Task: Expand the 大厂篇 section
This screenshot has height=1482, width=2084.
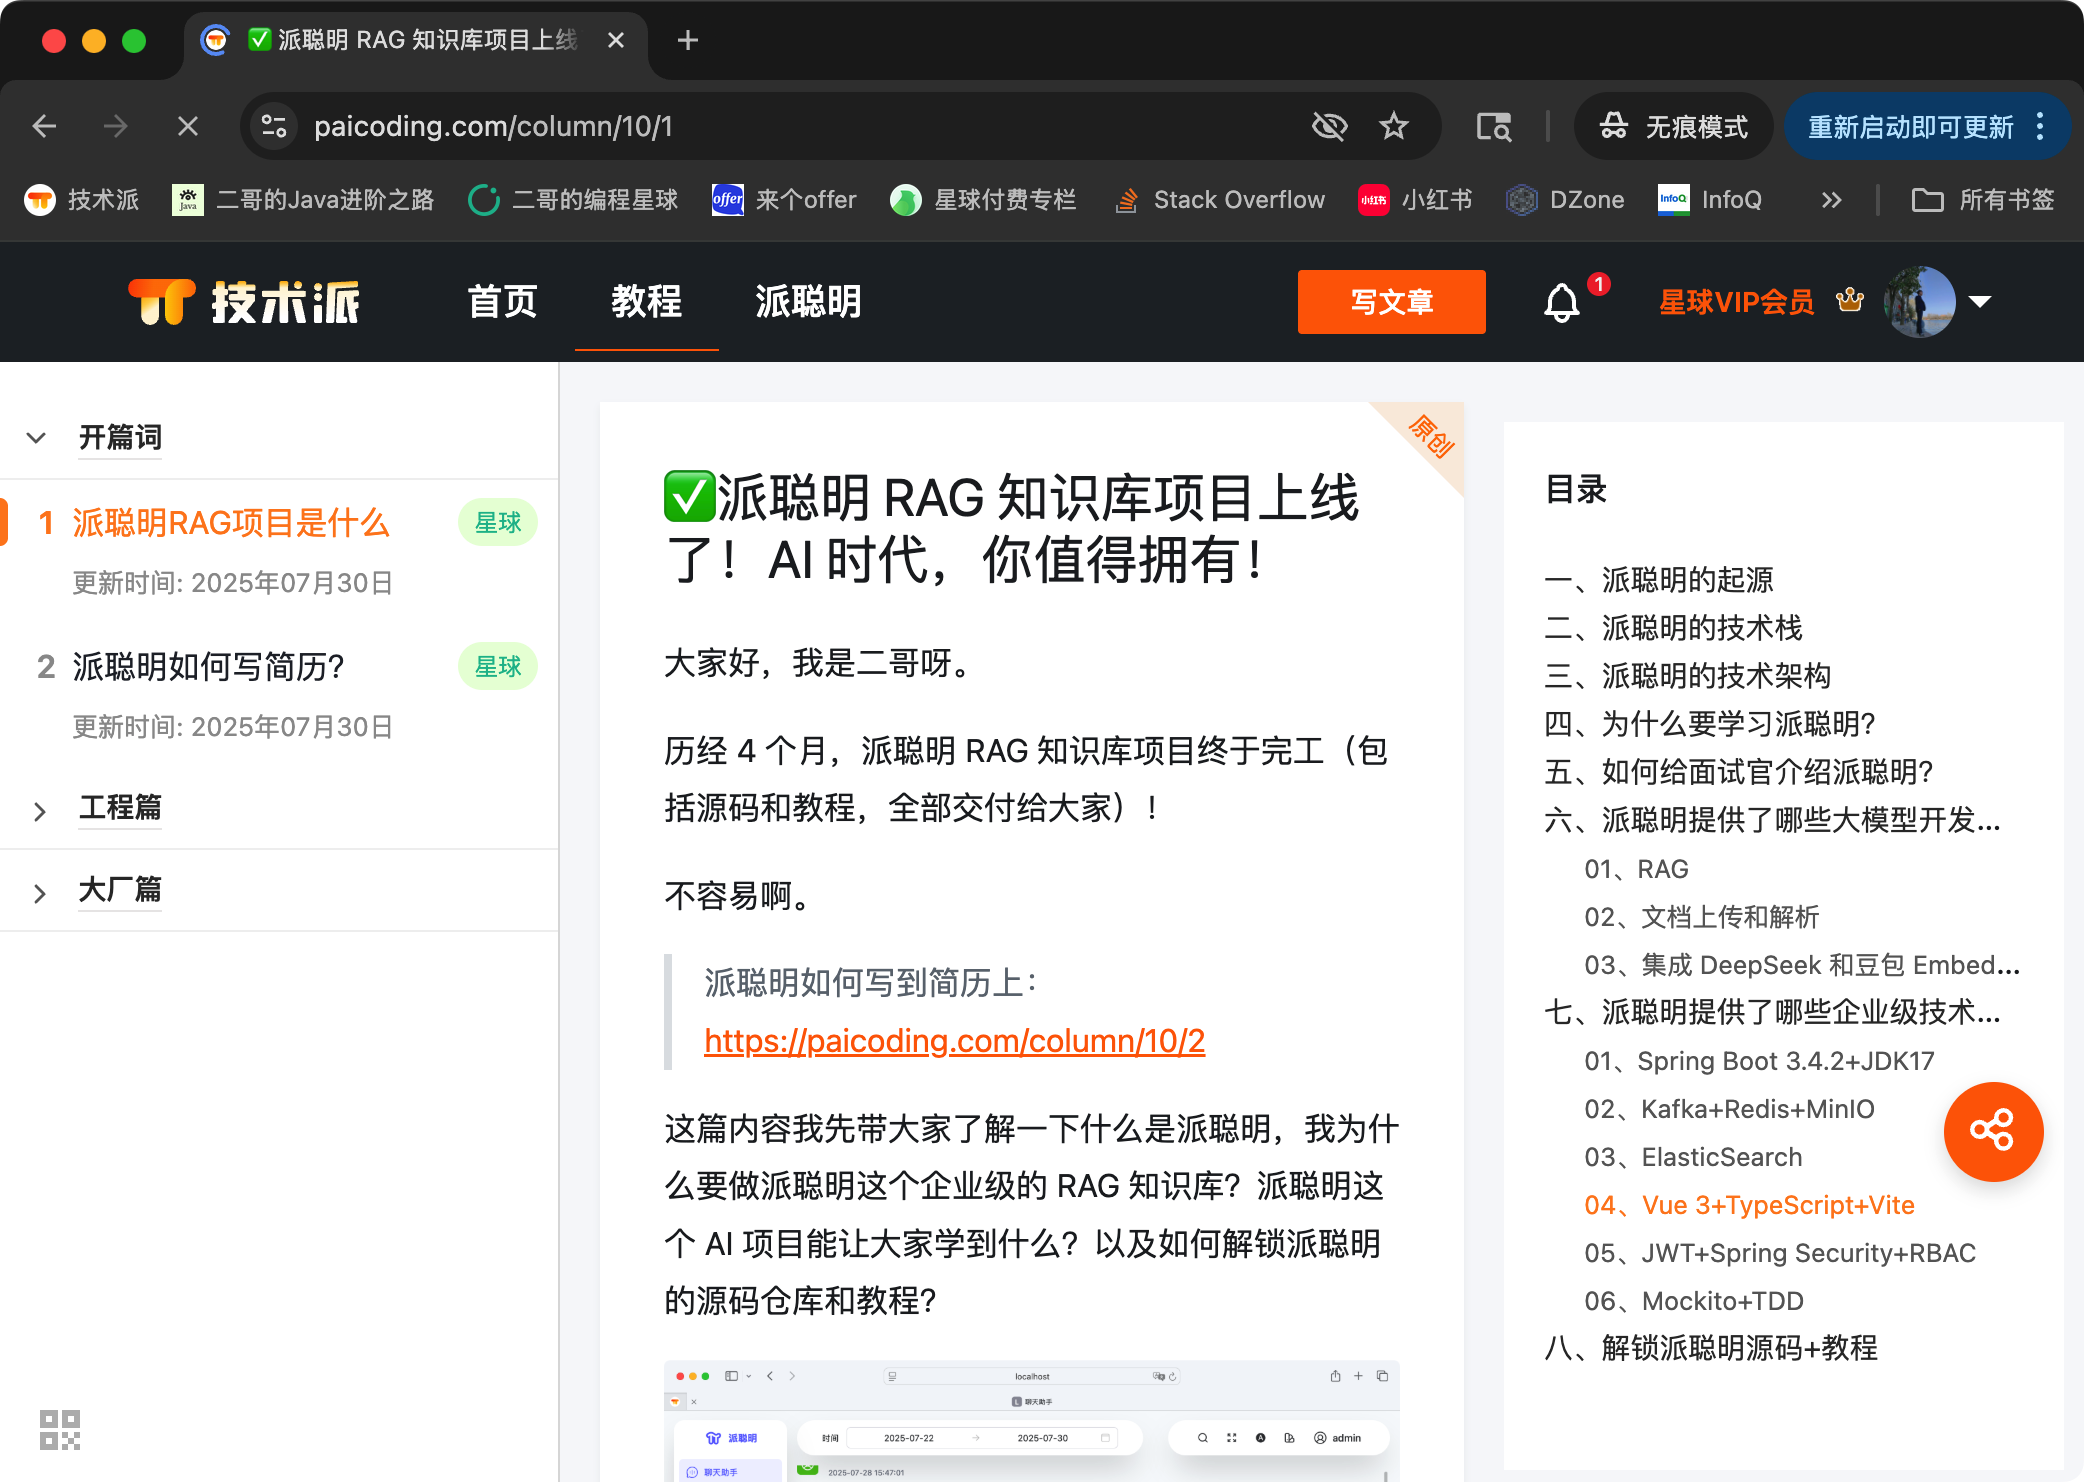Action: (x=39, y=892)
